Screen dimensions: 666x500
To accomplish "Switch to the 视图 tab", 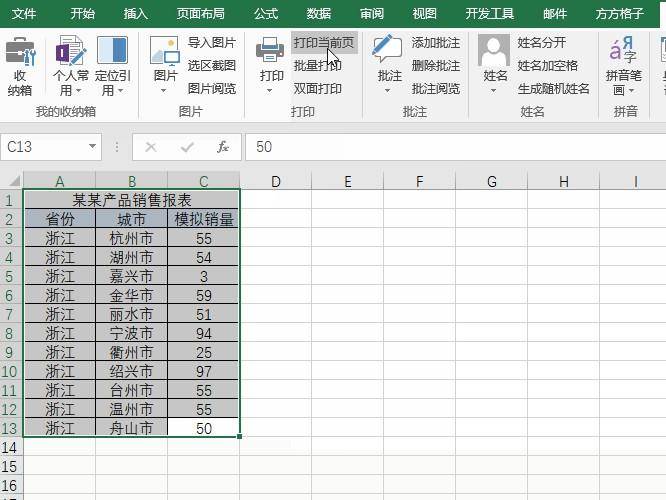I will pyautogui.click(x=424, y=14).
